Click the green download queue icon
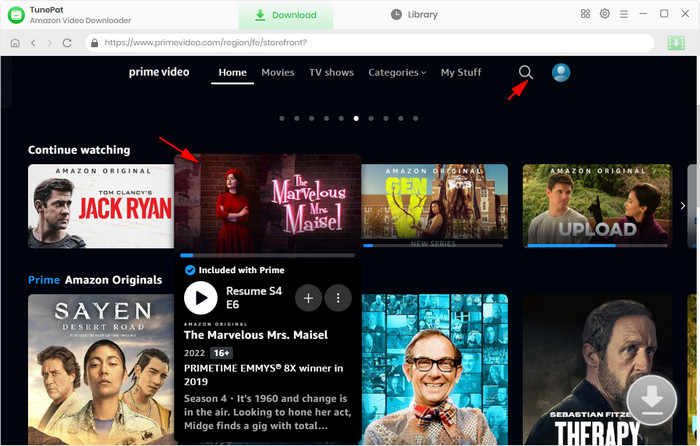The height and width of the screenshot is (446, 700). pos(676,43)
